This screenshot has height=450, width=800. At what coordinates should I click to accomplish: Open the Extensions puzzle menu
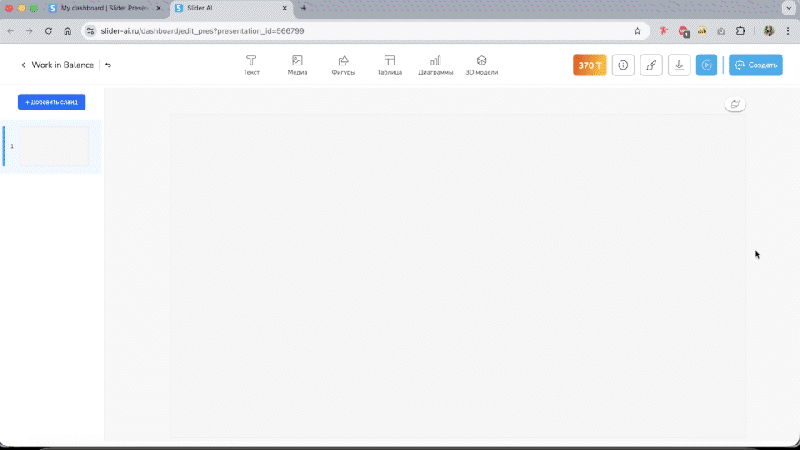(x=740, y=31)
